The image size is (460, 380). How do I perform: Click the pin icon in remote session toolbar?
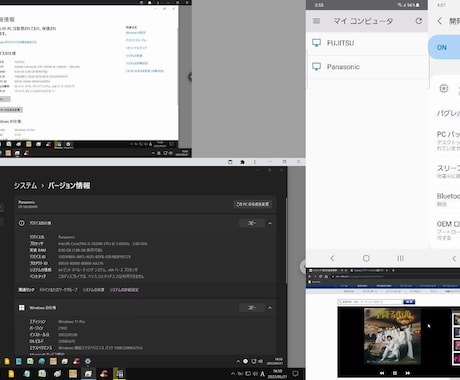(242, 162)
